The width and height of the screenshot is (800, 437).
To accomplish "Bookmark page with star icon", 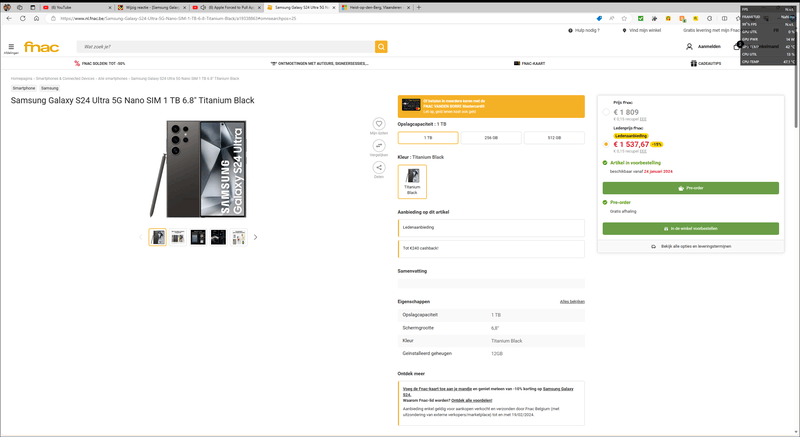I will 624,18.
